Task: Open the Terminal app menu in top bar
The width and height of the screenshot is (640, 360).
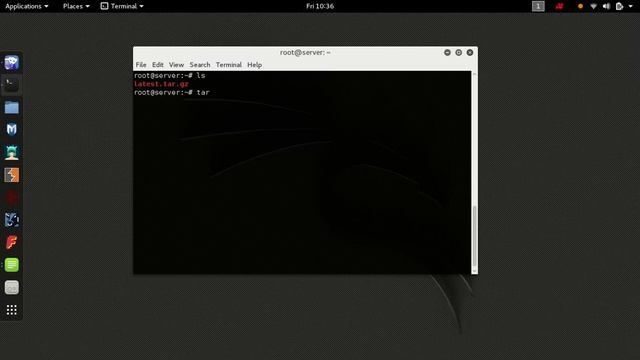Action: pyautogui.click(x=122, y=6)
